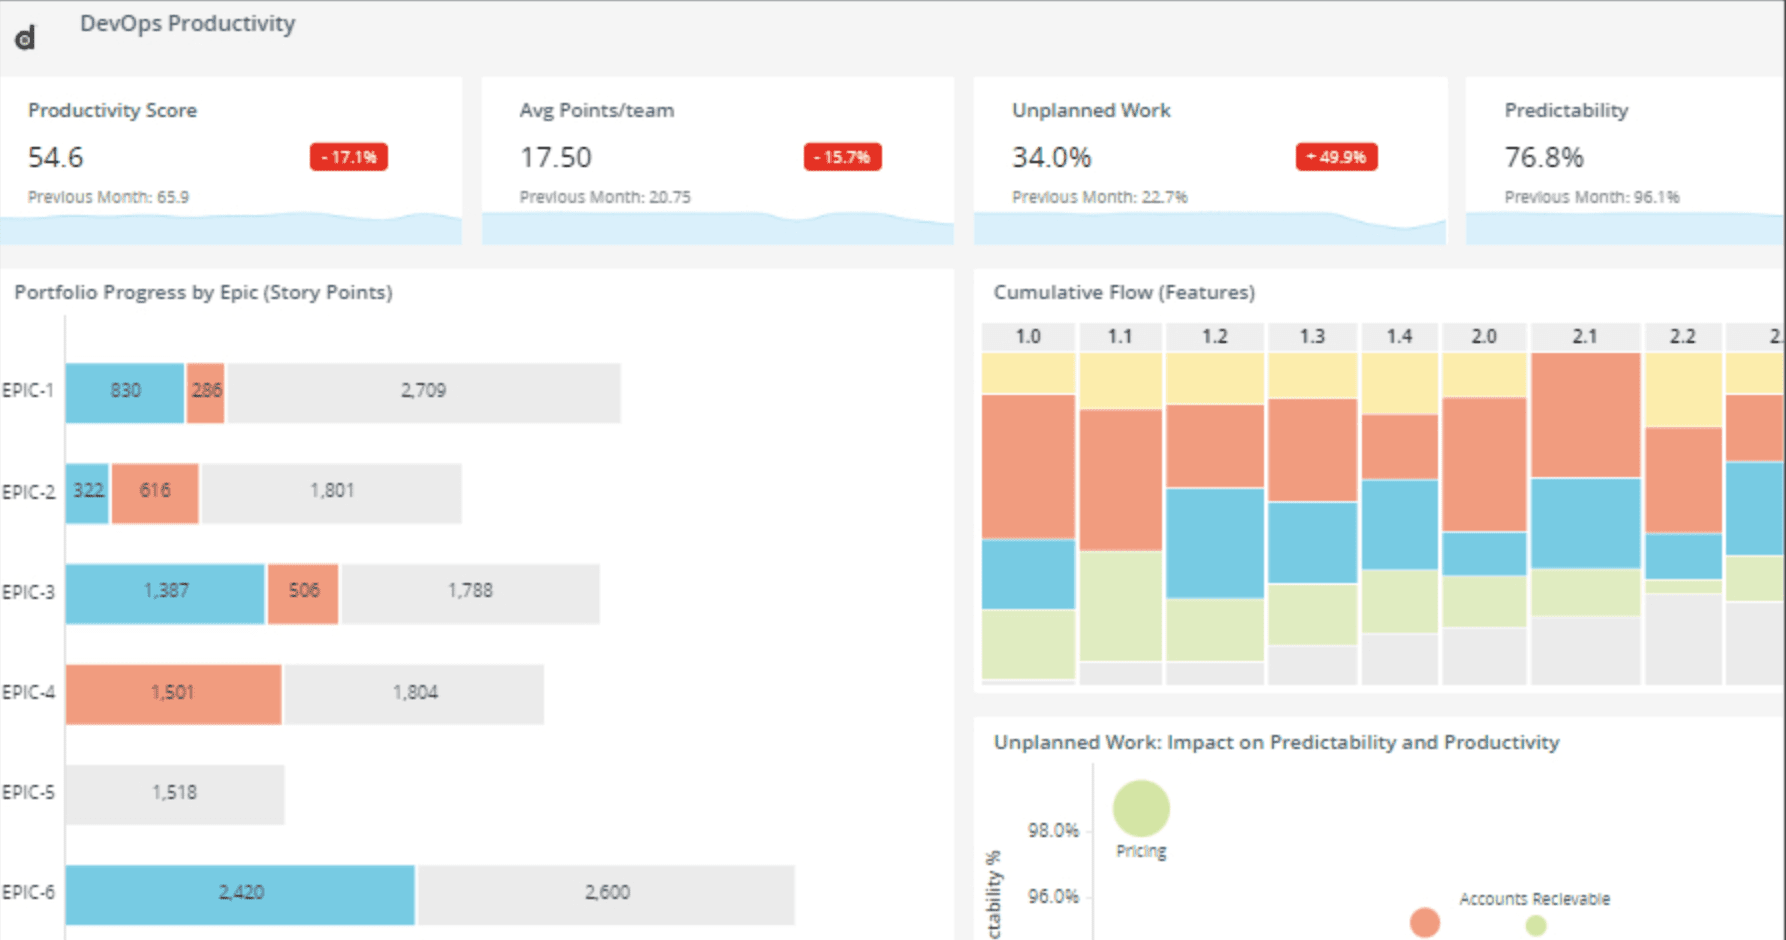Click the blue segment in column 1.2

click(1215, 543)
